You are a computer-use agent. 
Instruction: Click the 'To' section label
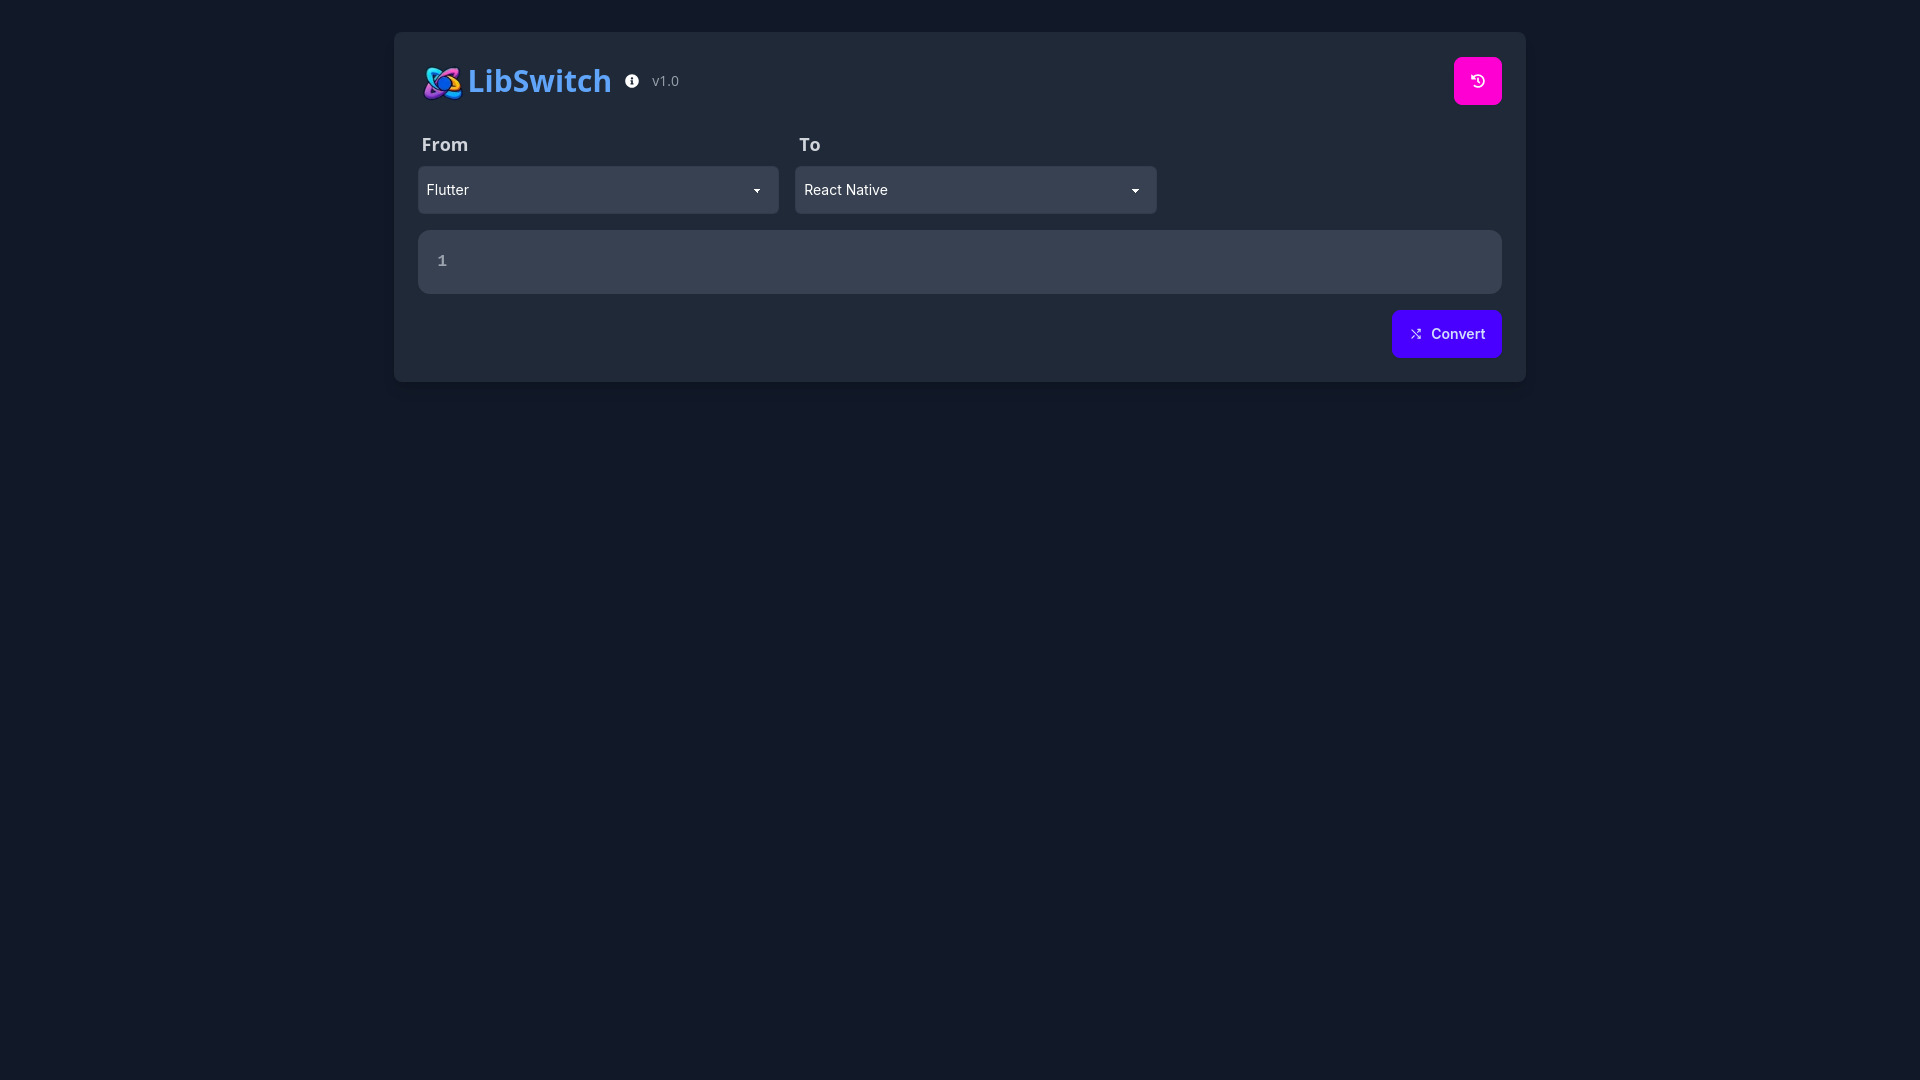pyautogui.click(x=810, y=144)
